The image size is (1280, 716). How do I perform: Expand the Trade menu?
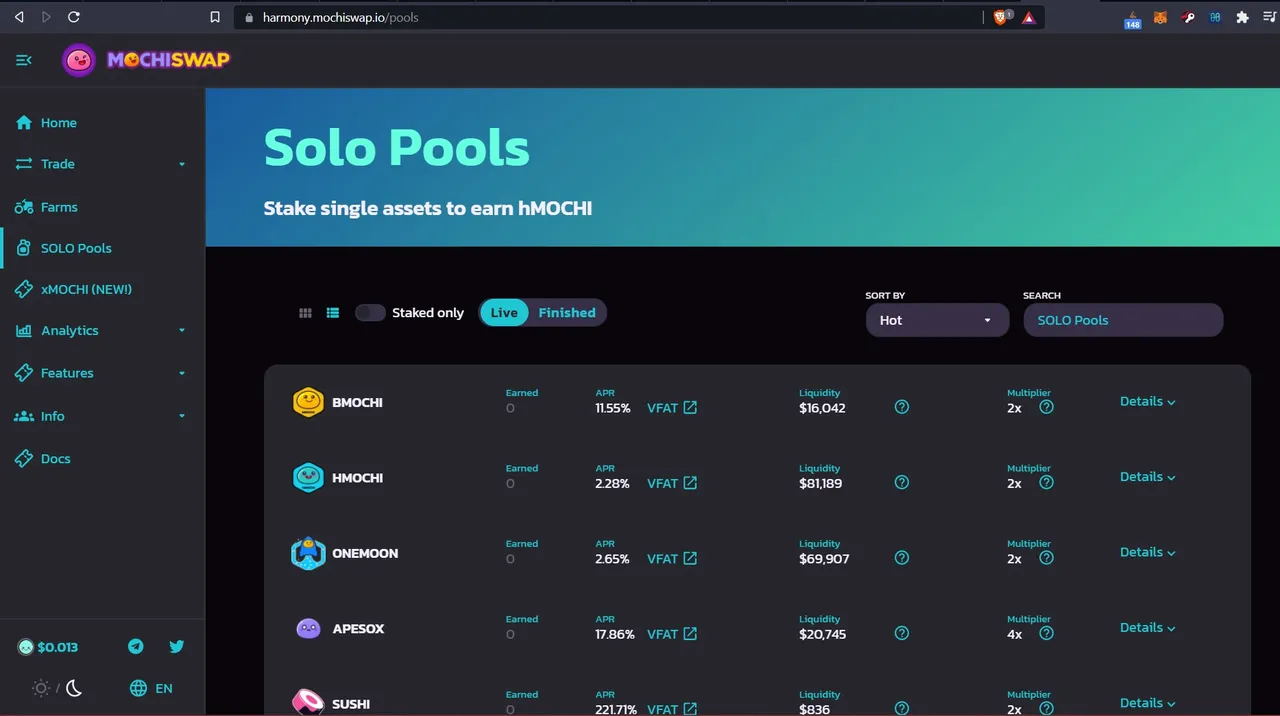point(102,164)
